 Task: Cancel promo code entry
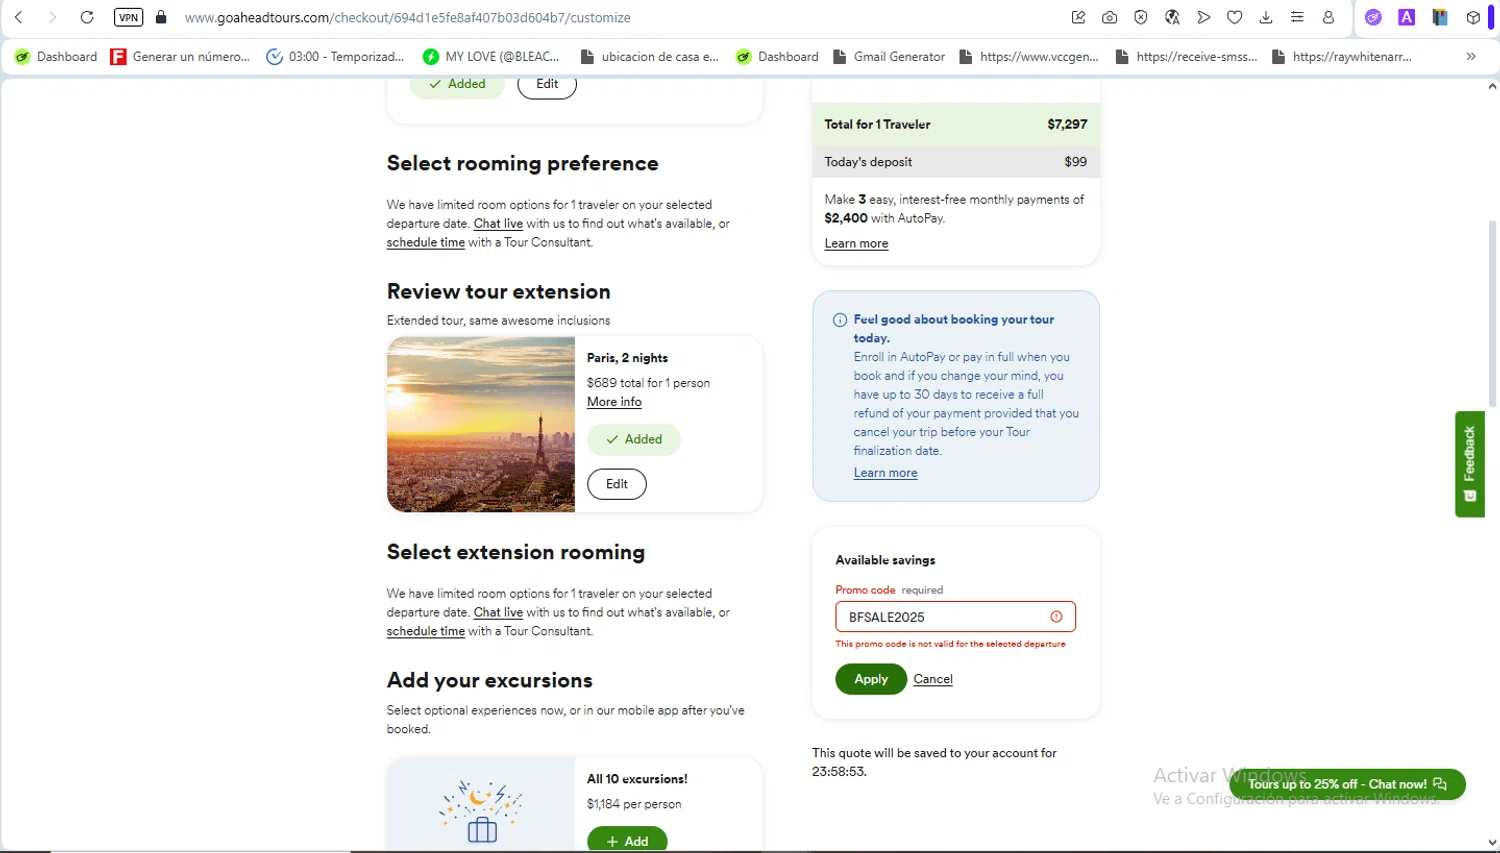(x=933, y=679)
